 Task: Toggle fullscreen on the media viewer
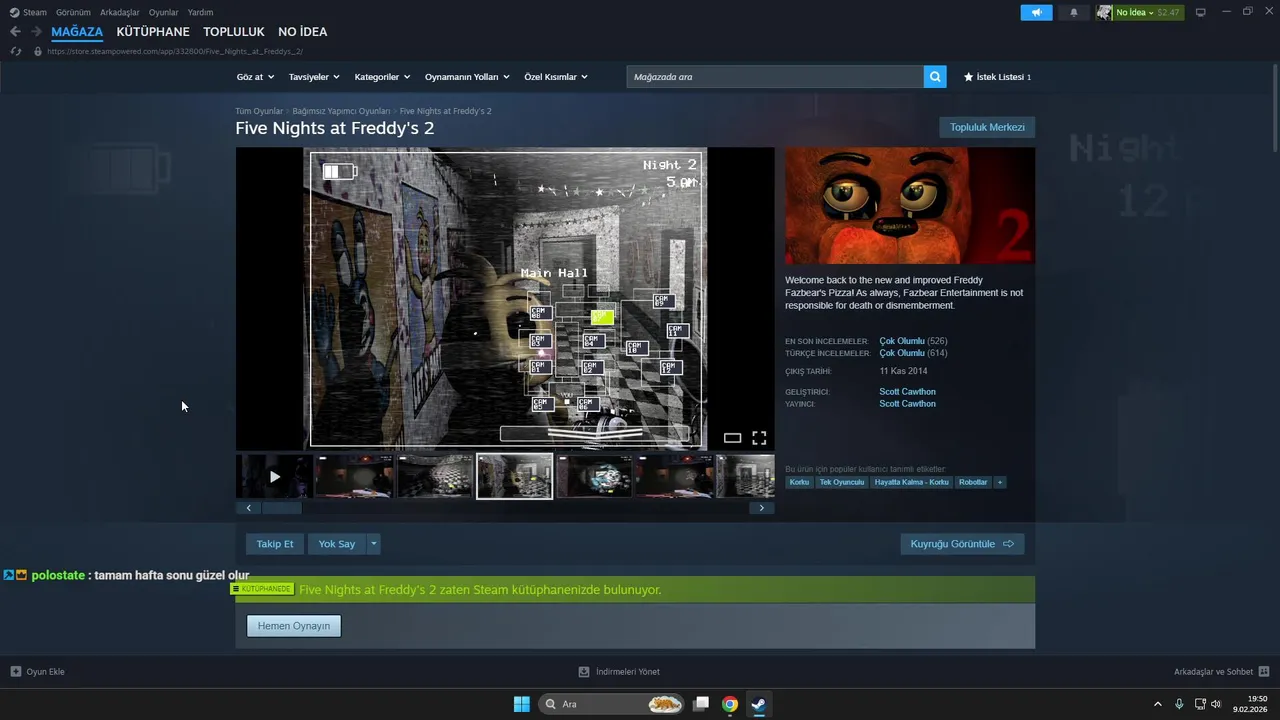point(759,438)
